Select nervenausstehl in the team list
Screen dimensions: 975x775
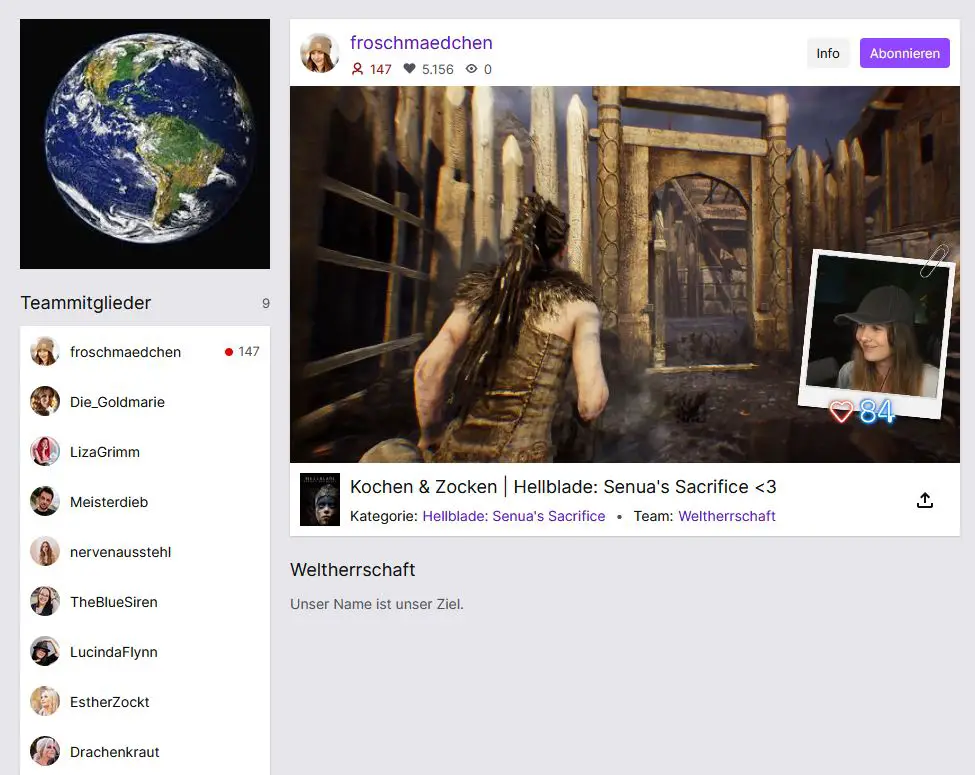pos(145,552)
